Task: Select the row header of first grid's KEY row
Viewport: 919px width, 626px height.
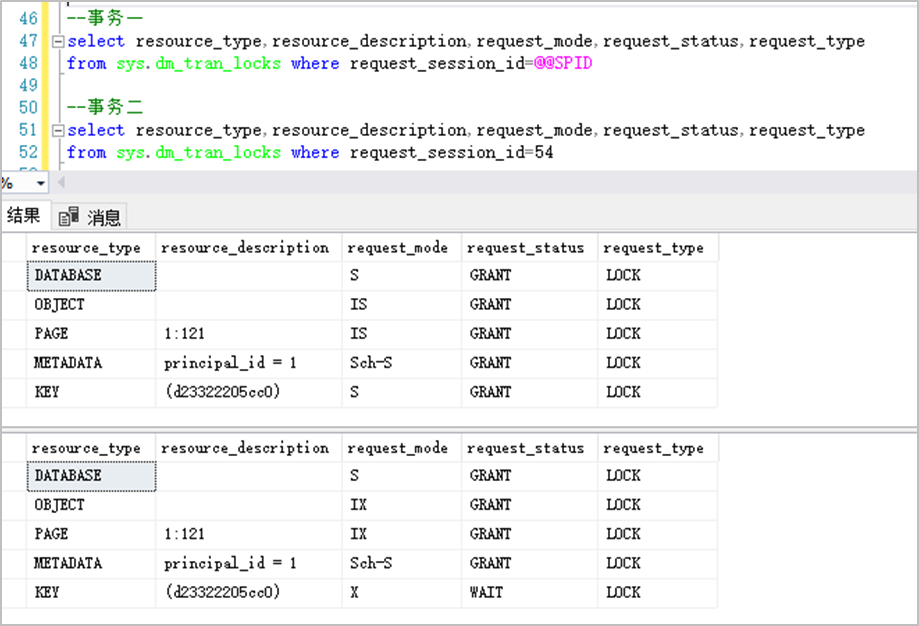Action: [x=13, y=392]
